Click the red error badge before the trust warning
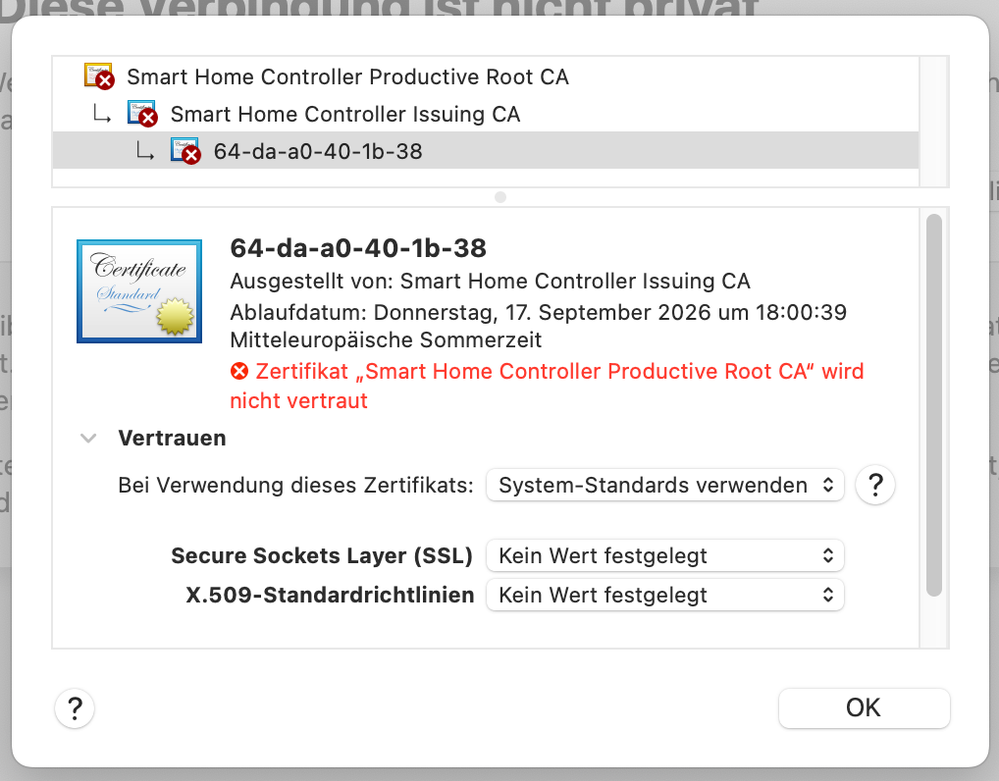The height and width of the screenshot is (781, 999). pyautogui.click(x=238, y=370)
